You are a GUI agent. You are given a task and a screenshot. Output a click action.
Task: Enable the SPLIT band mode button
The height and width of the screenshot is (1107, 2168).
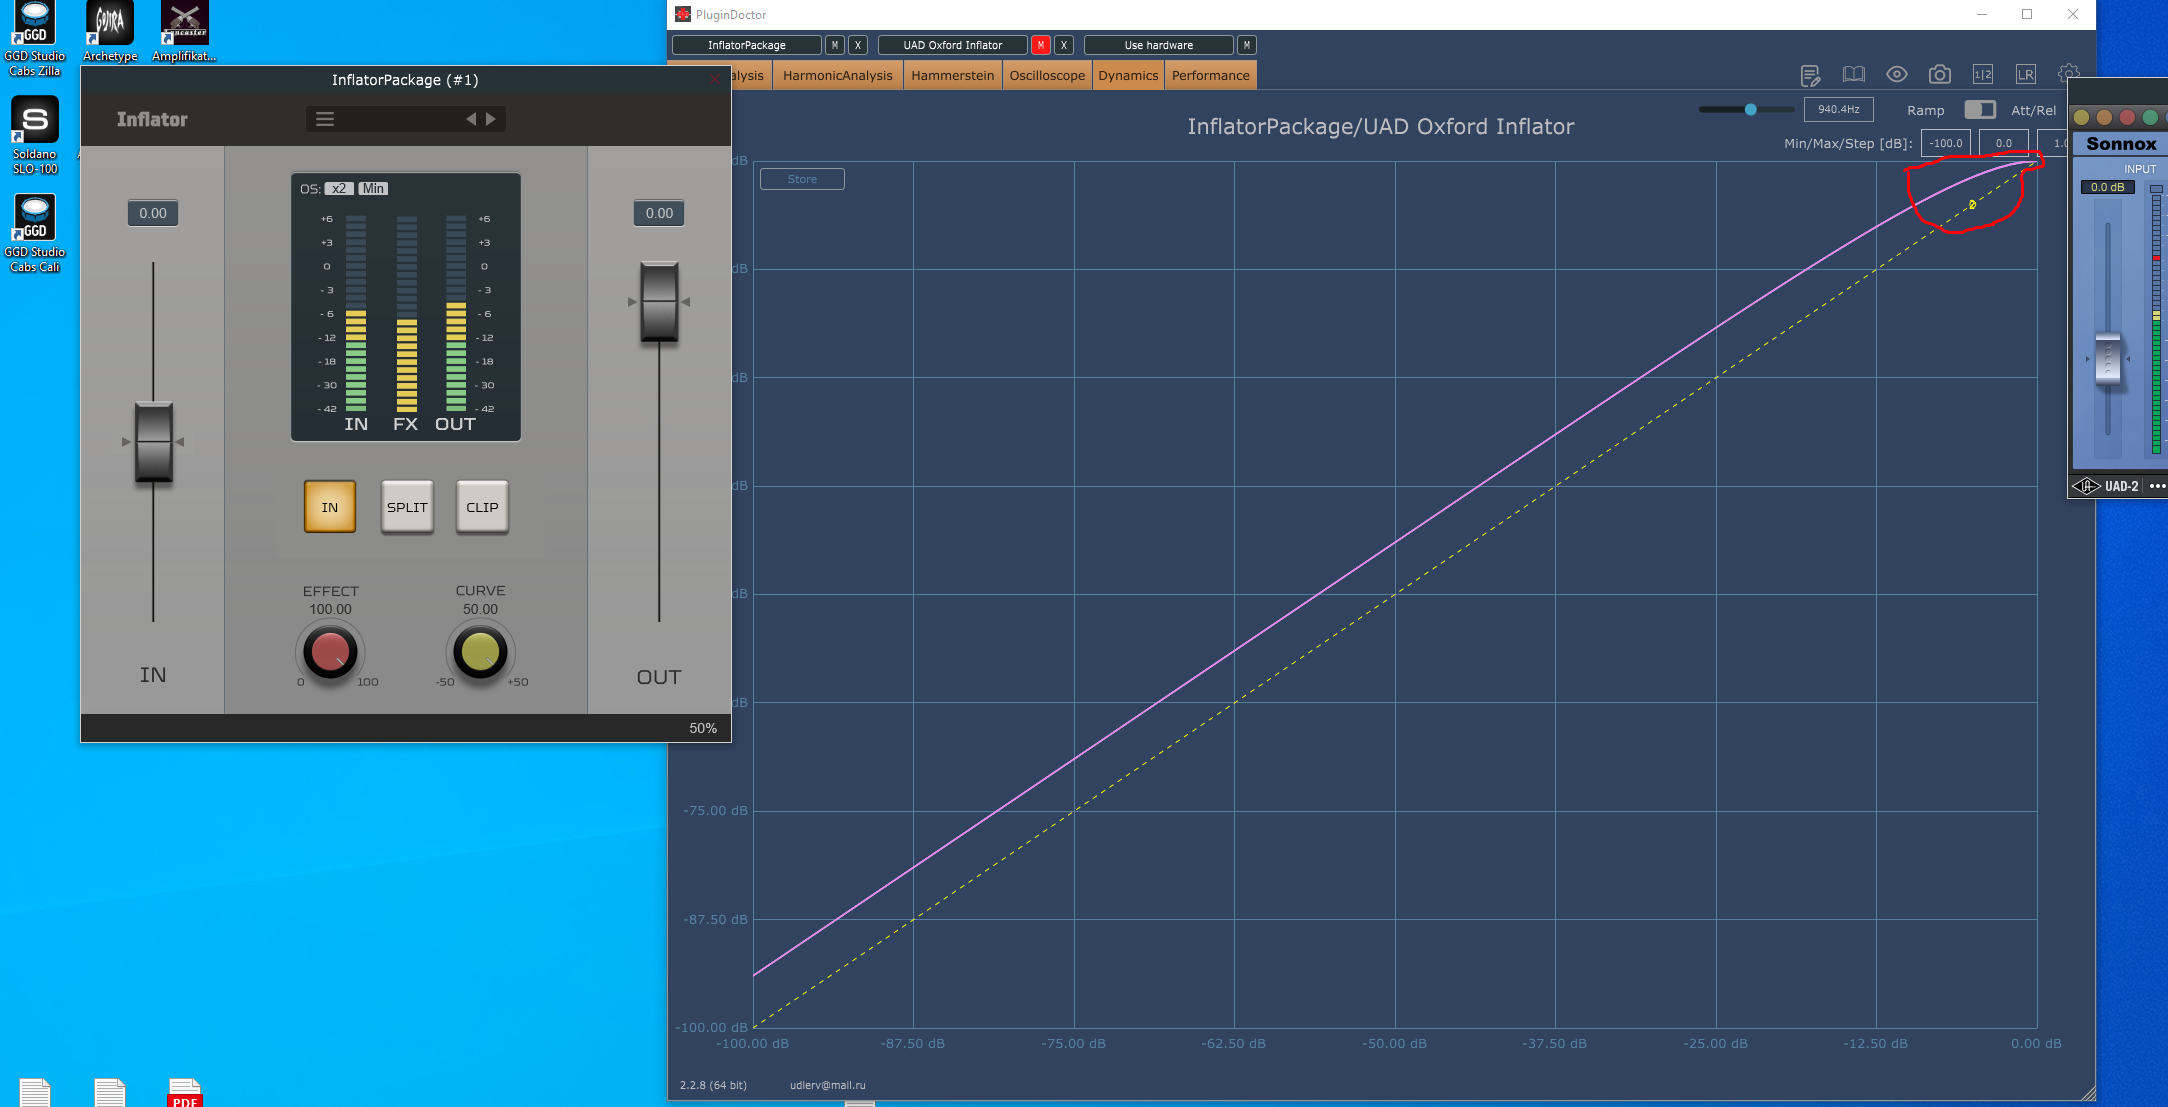tap(407, 507)
